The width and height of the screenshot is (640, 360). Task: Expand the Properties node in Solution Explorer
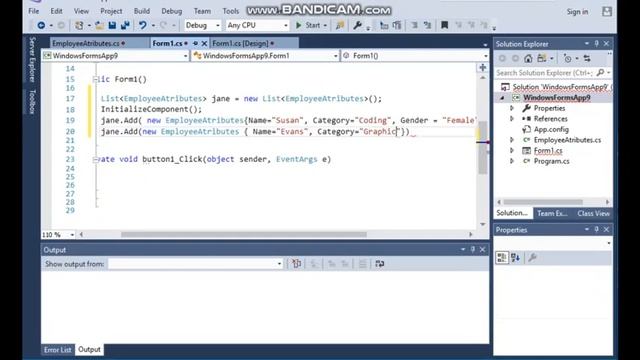(x=512, y=108)
